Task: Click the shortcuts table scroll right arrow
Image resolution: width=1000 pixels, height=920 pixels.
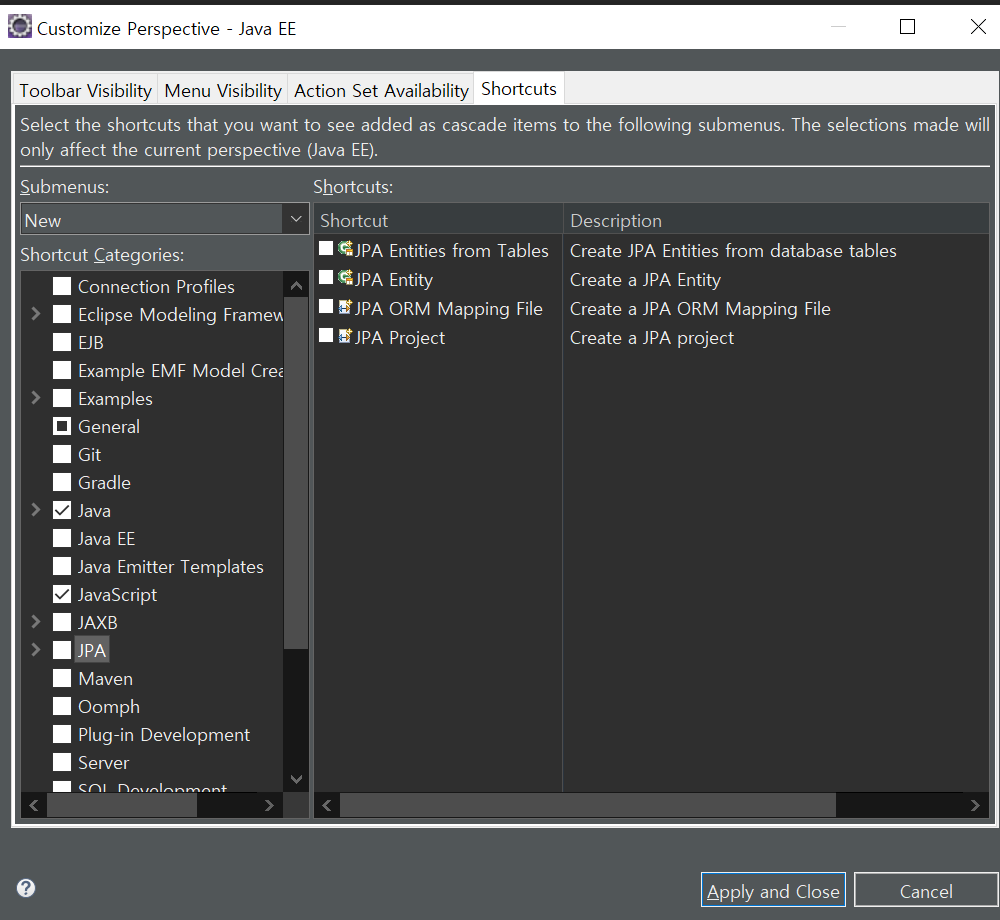Action: [x=975, y=805]
